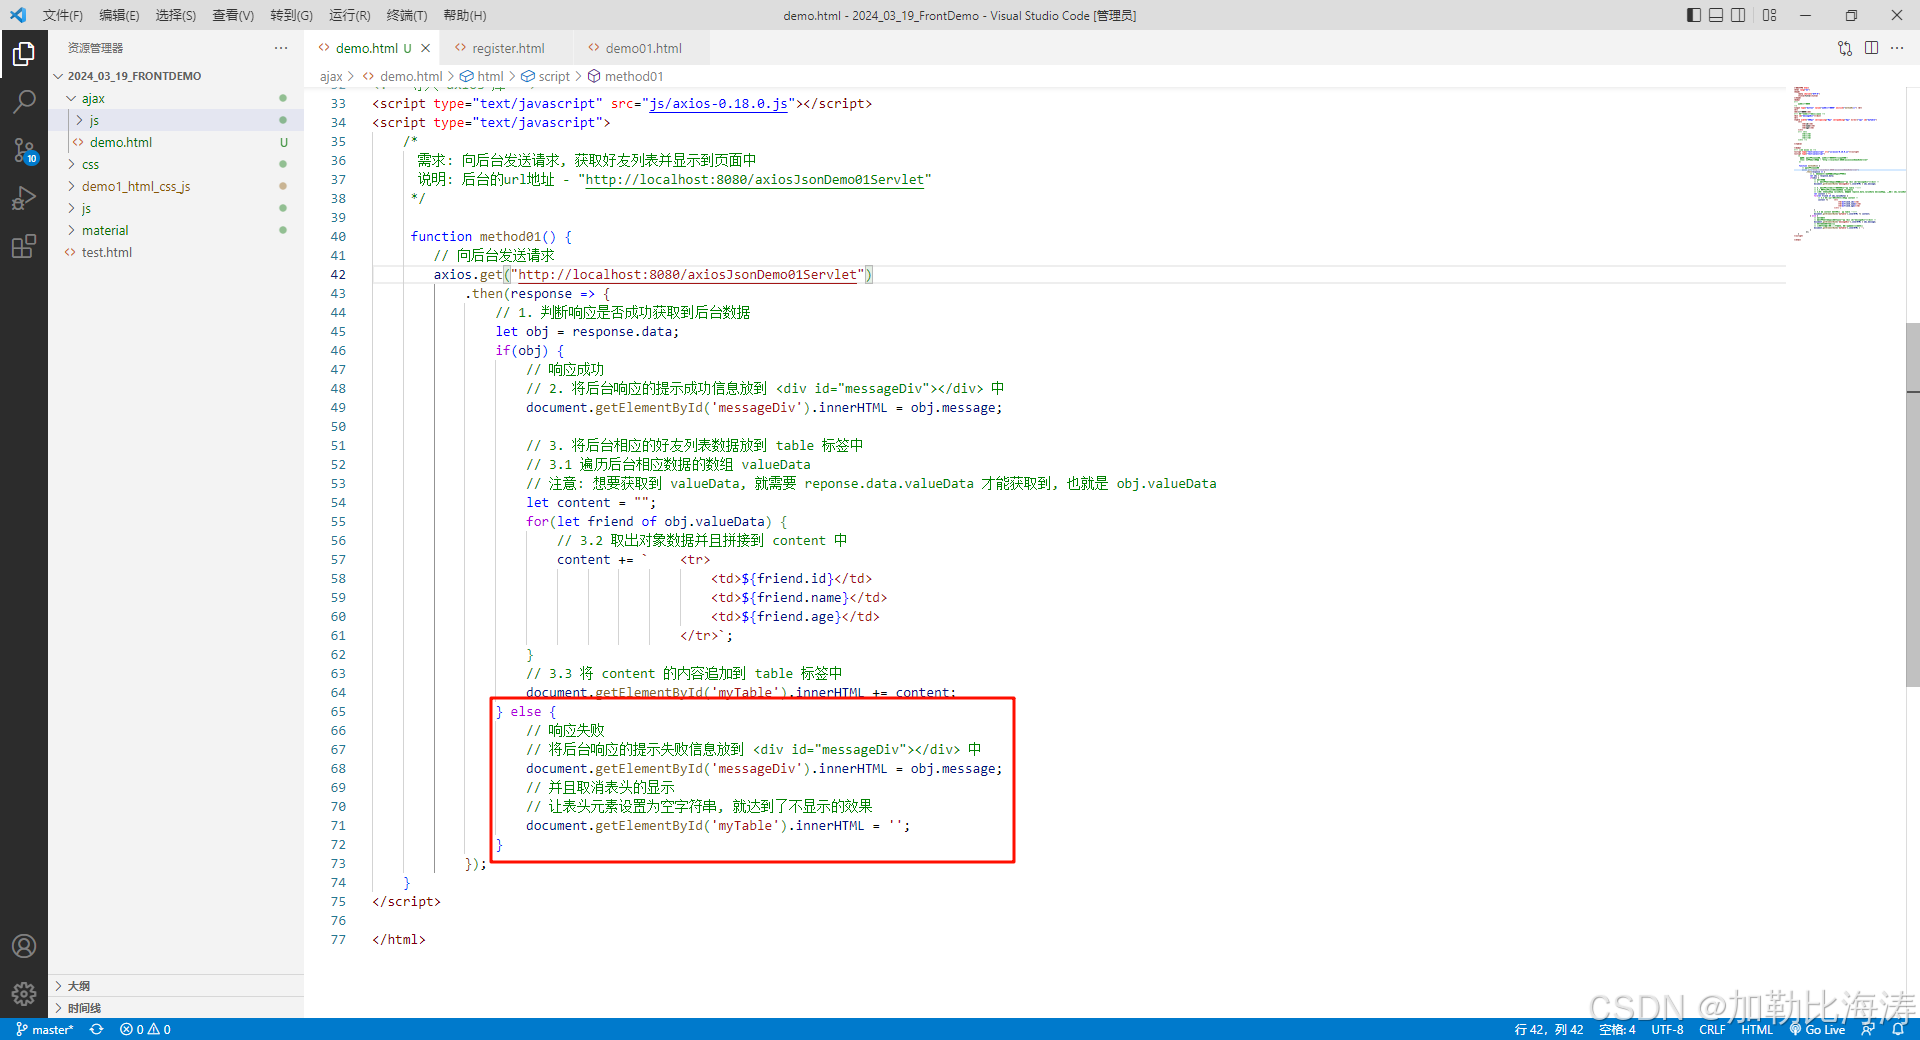Open editor More Actions ellipsis
The image size is (1920, 1040).
tap(1897, 48)
